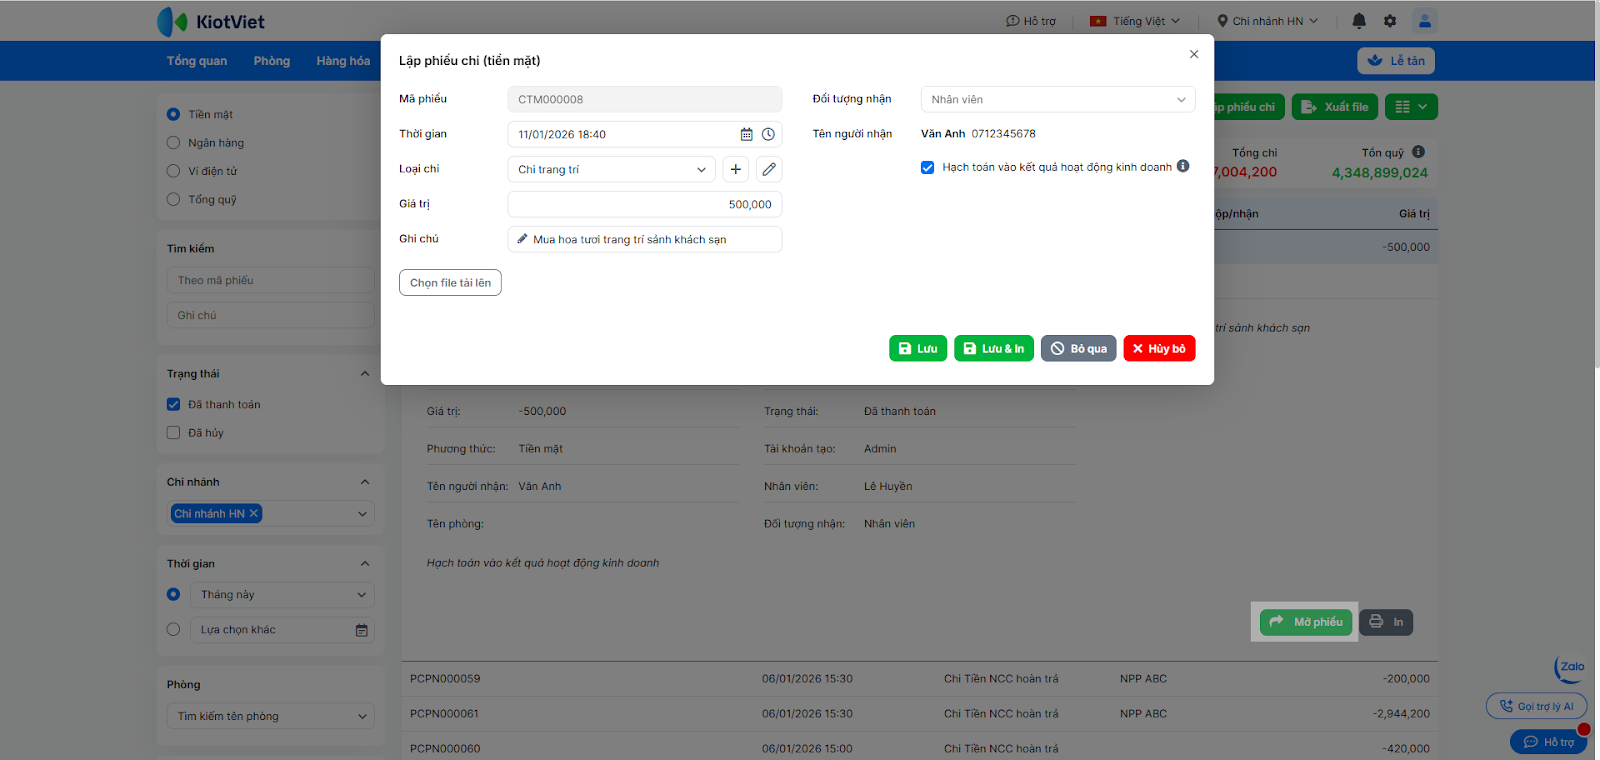Uncheck Hạch toán vào kết quả hoạt động kinh doanh

tap(928, 167)
